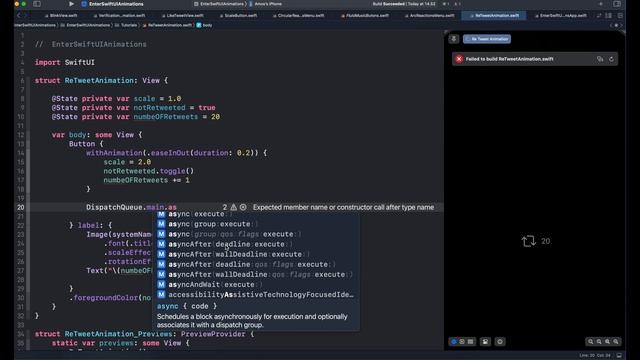Select async(group:qos:flags:execute:) completion

(256, 234)
